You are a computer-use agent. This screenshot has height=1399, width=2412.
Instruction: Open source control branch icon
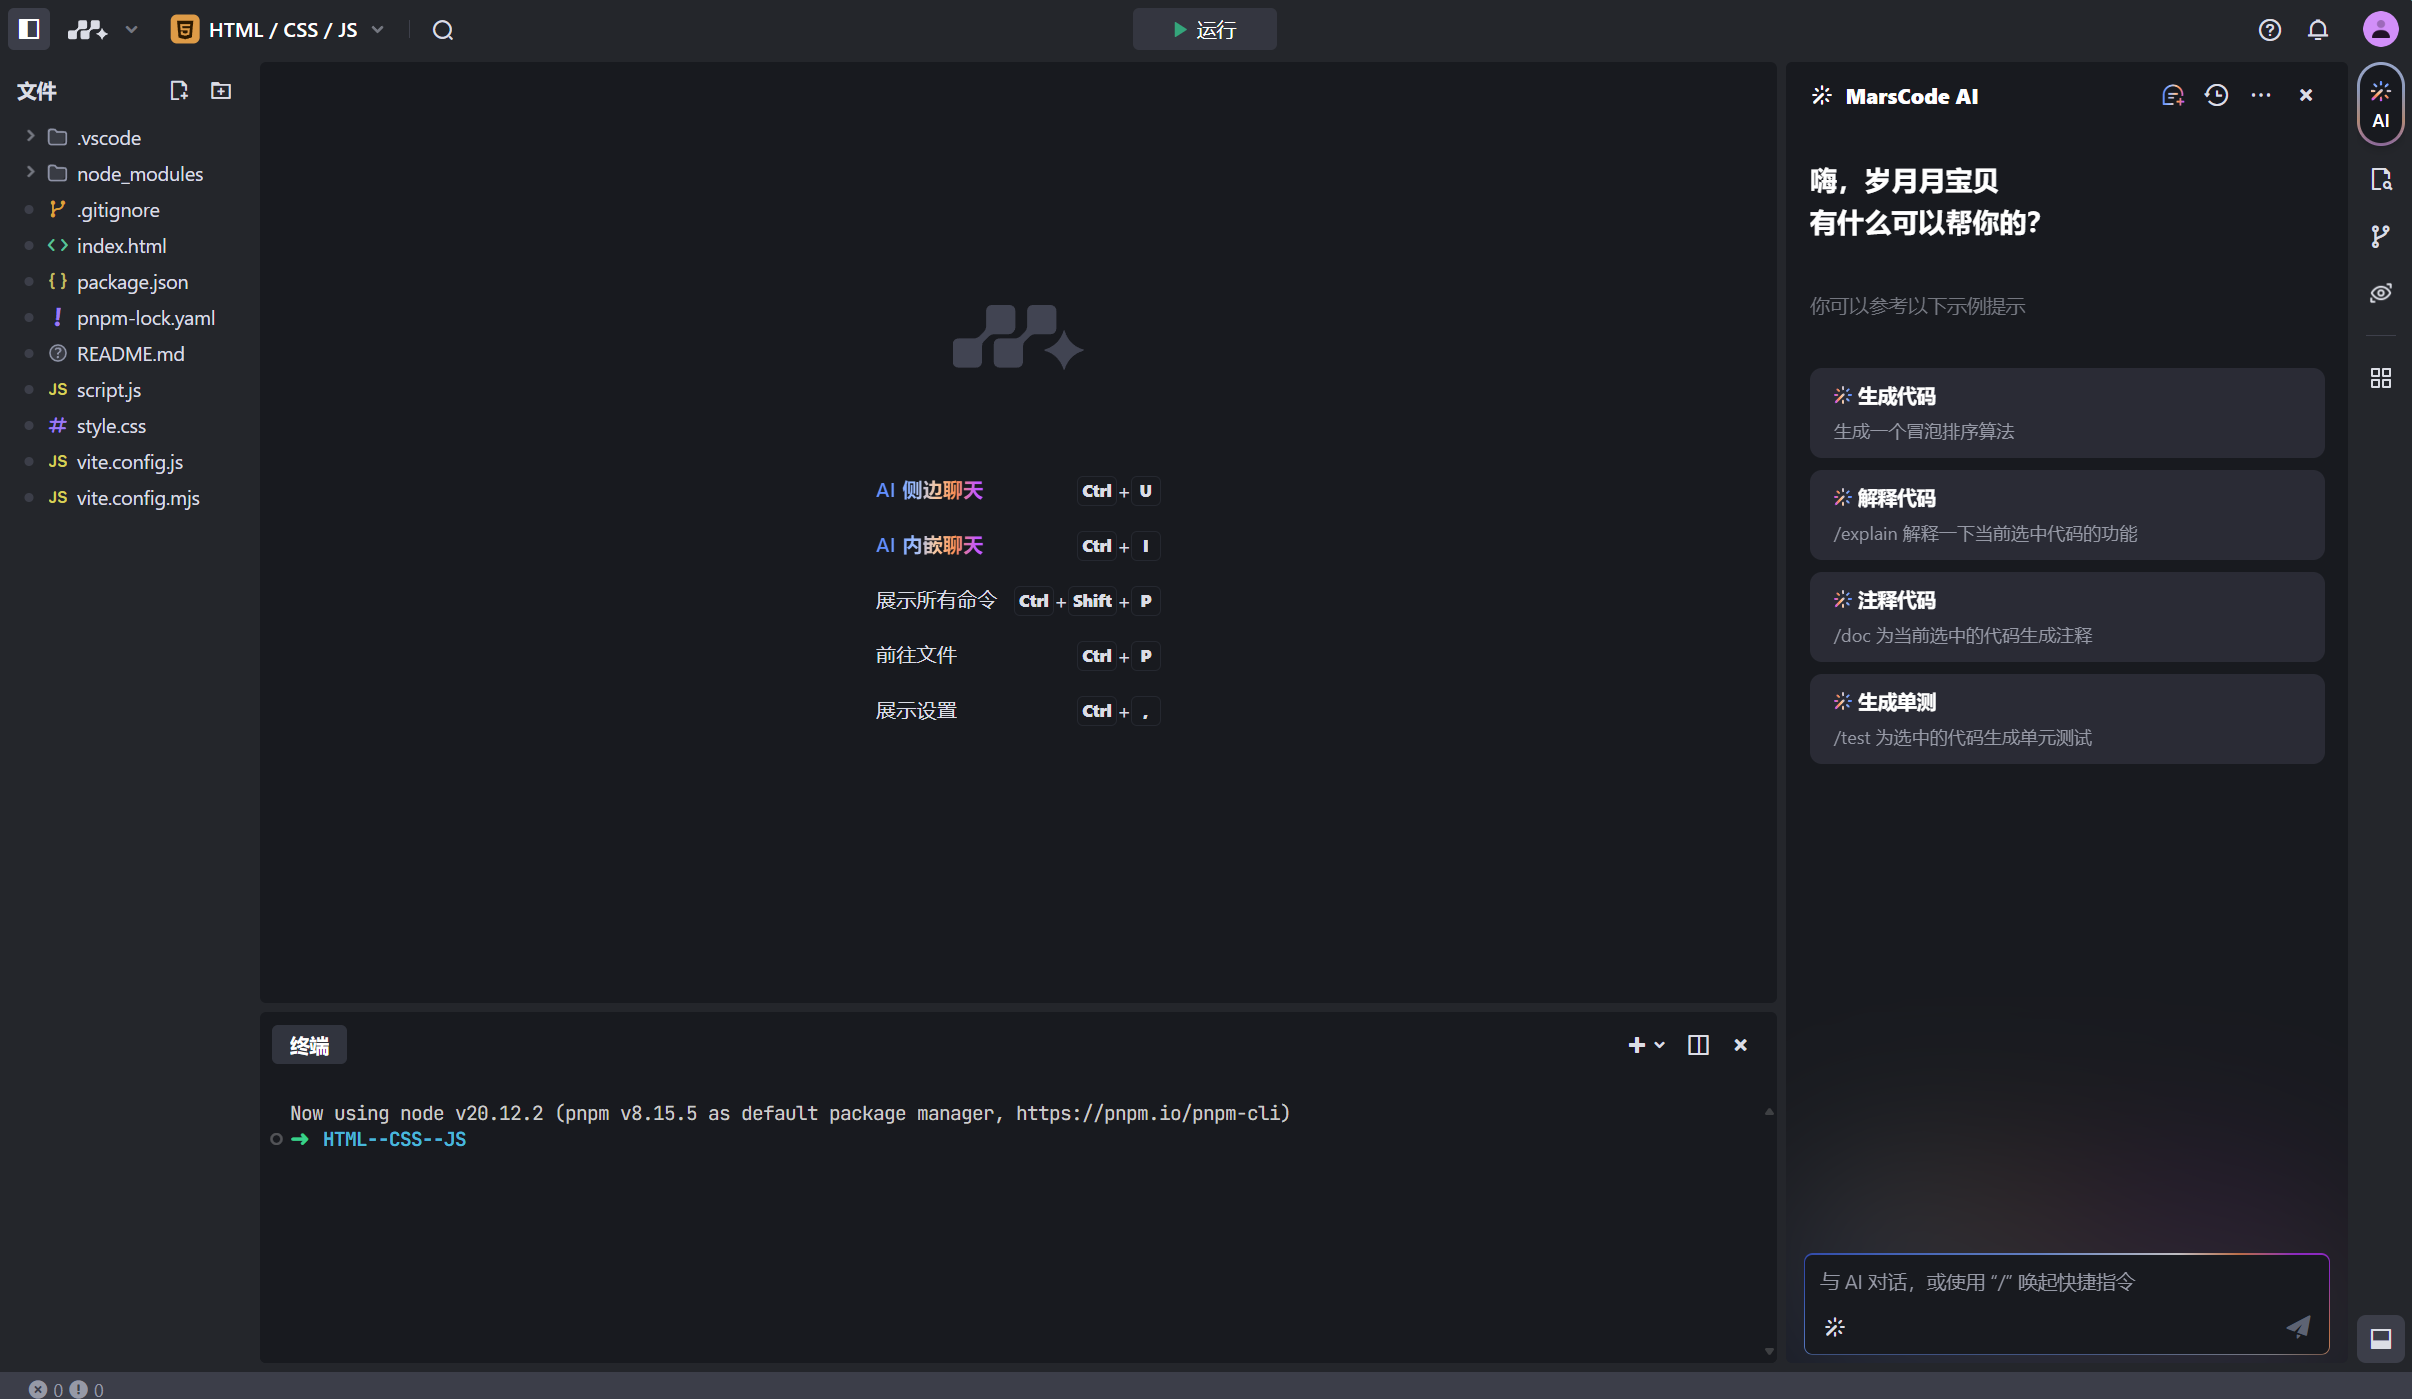click(2380, 236)
